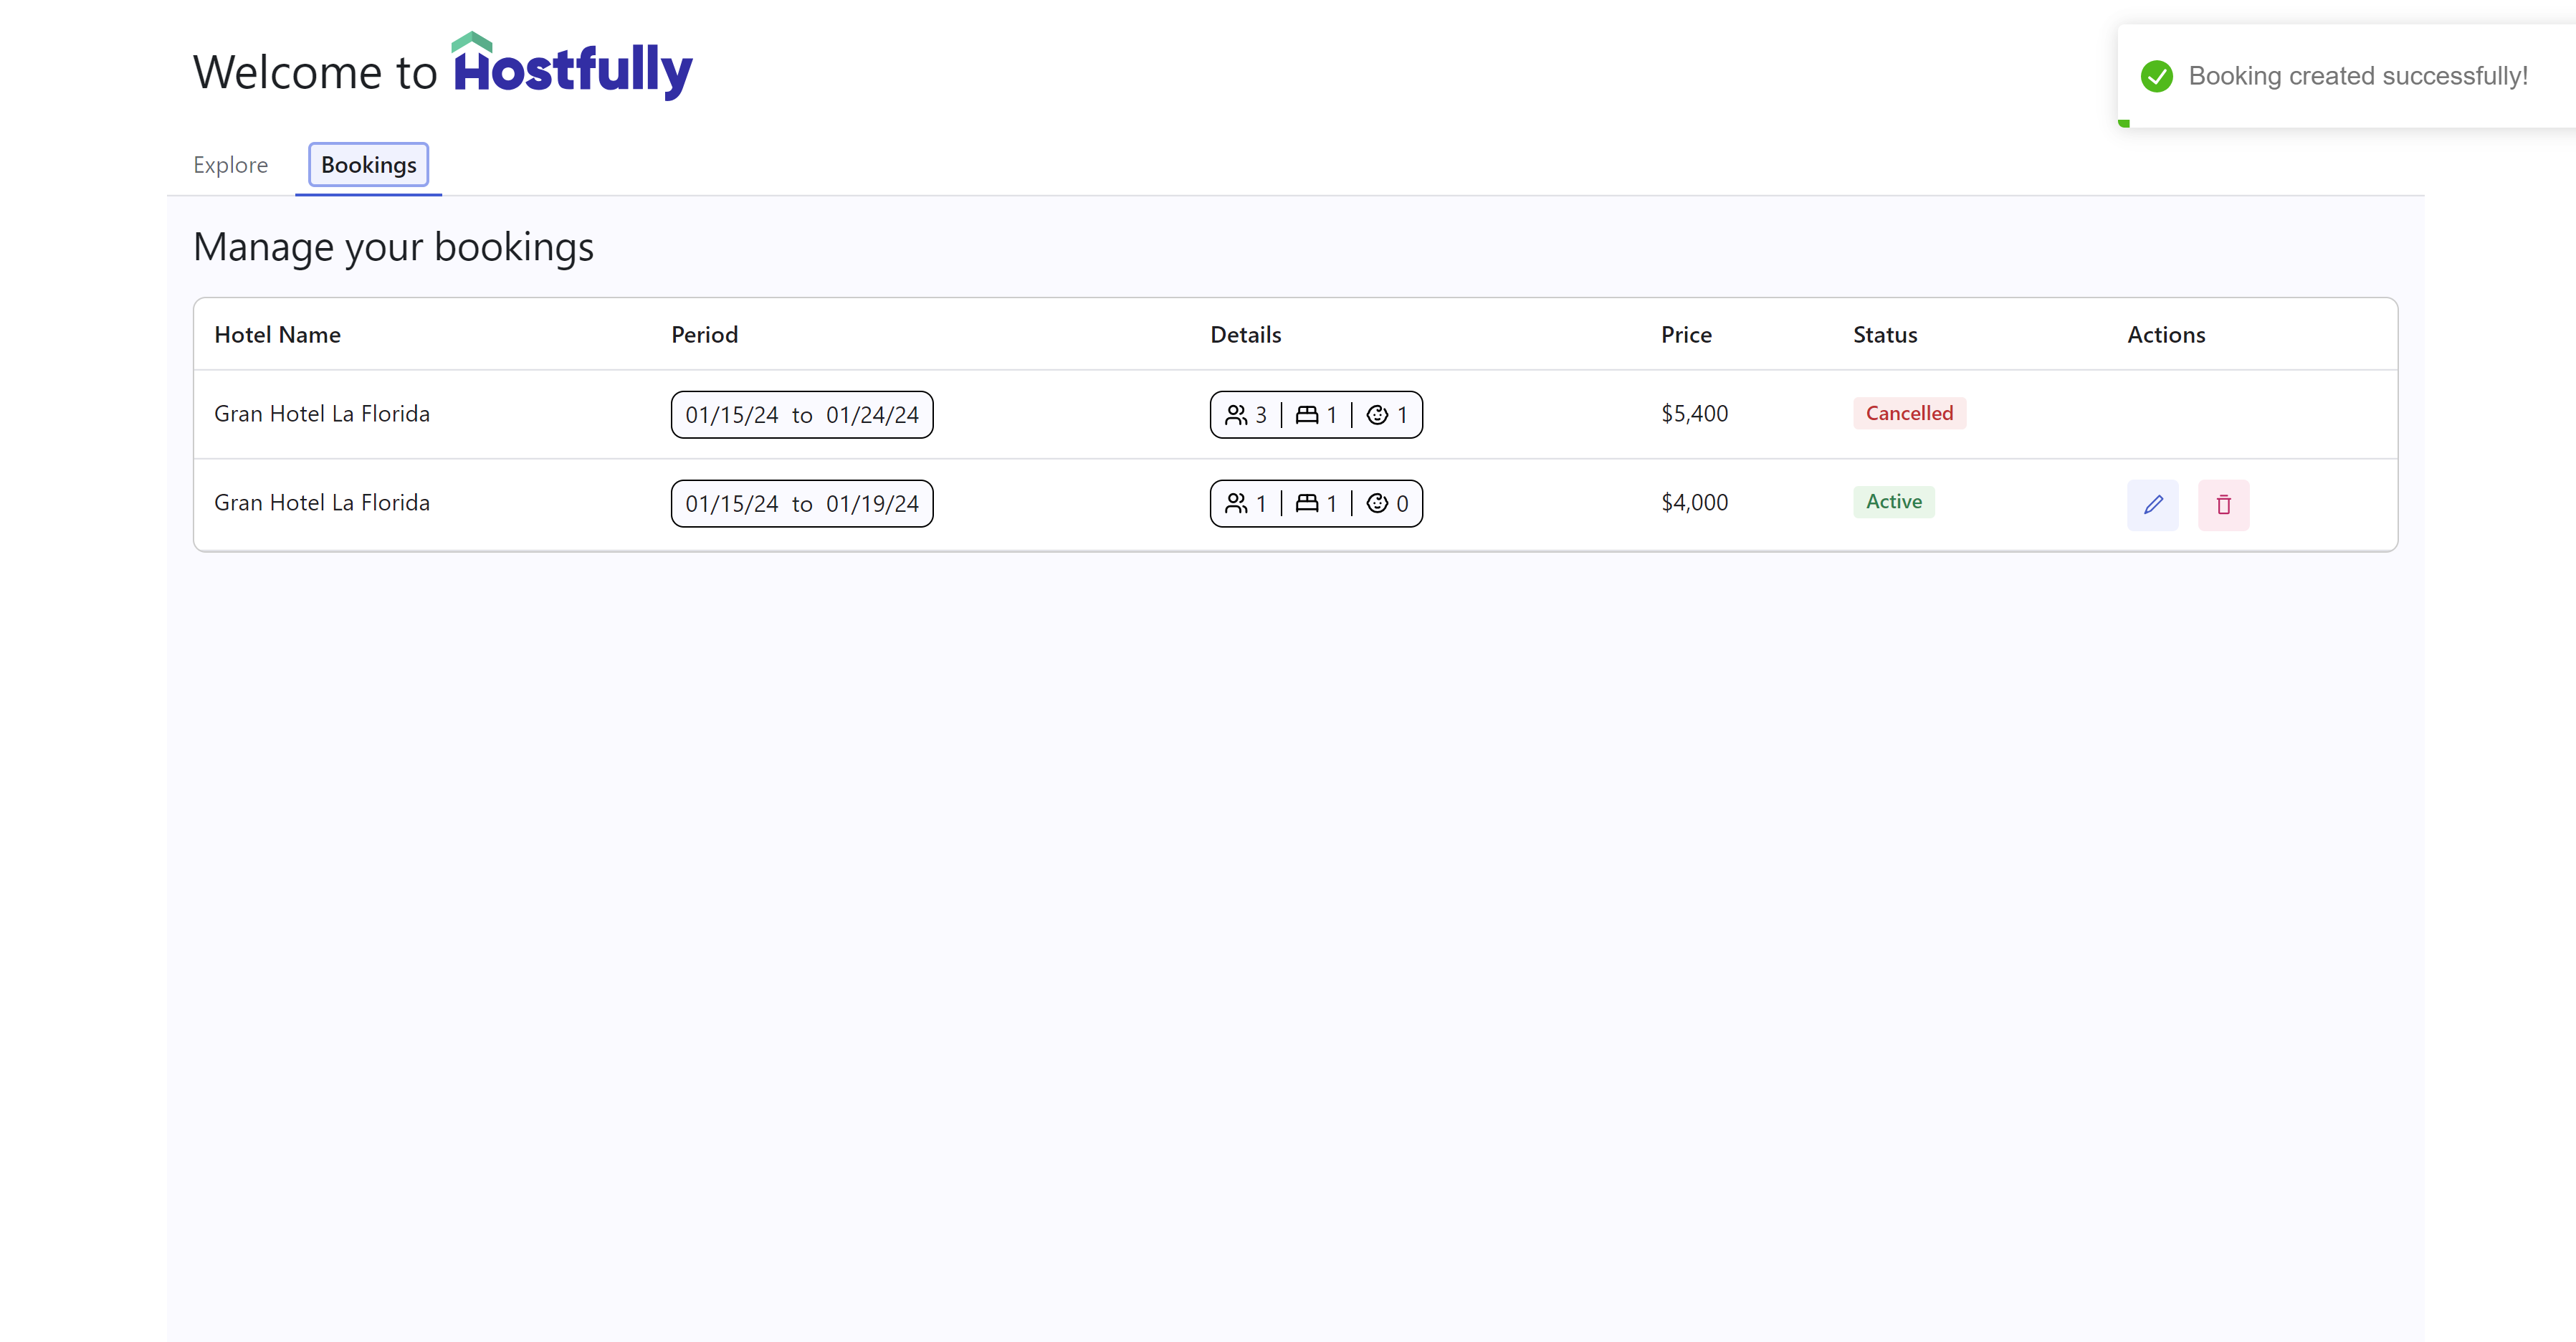Viewport: 2576px width, 1342px height.
Task: Click the Active status badge
Action: pos(1893,501)
